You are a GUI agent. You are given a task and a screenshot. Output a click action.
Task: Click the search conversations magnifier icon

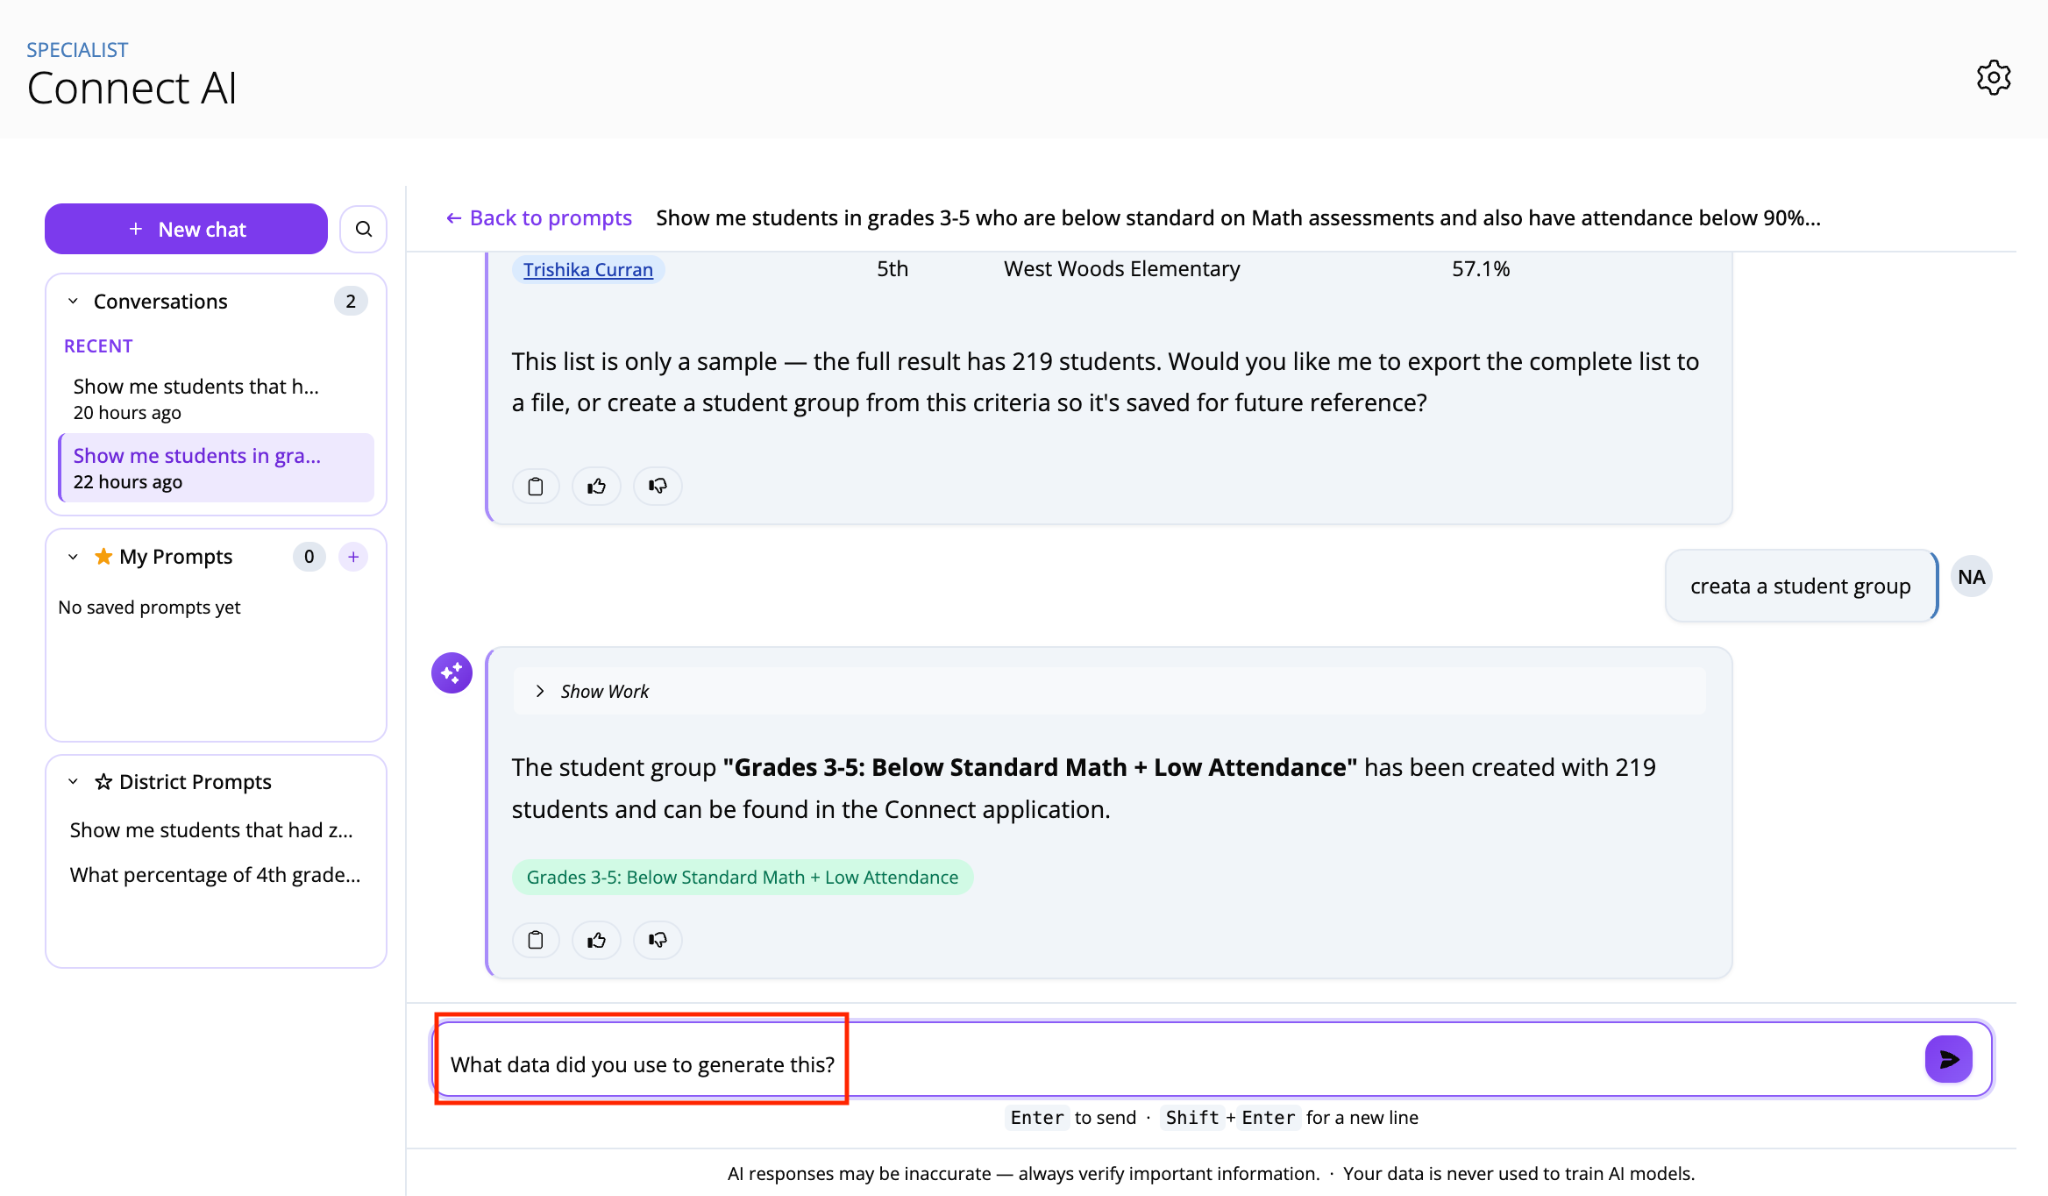point(364,229)
